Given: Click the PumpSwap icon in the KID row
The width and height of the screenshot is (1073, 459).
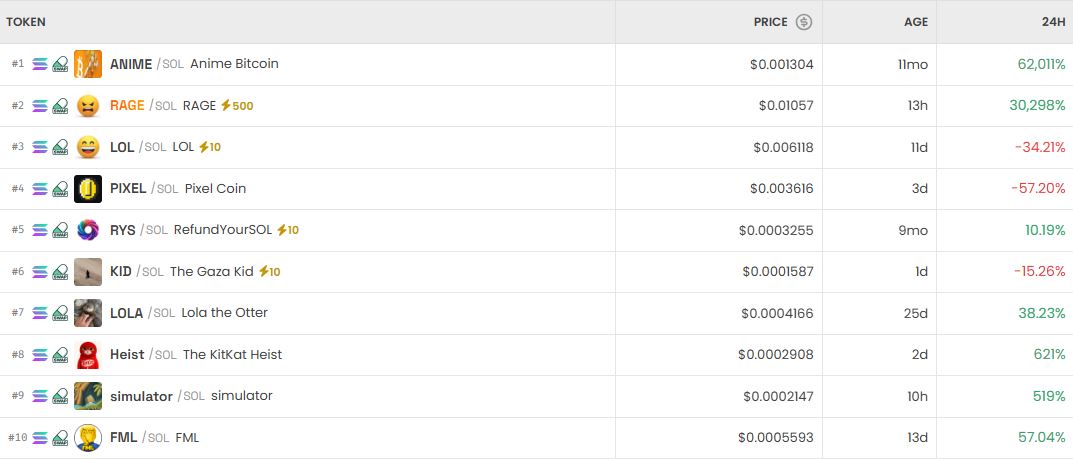Looking at the screenshot, I should pos(61,272).
